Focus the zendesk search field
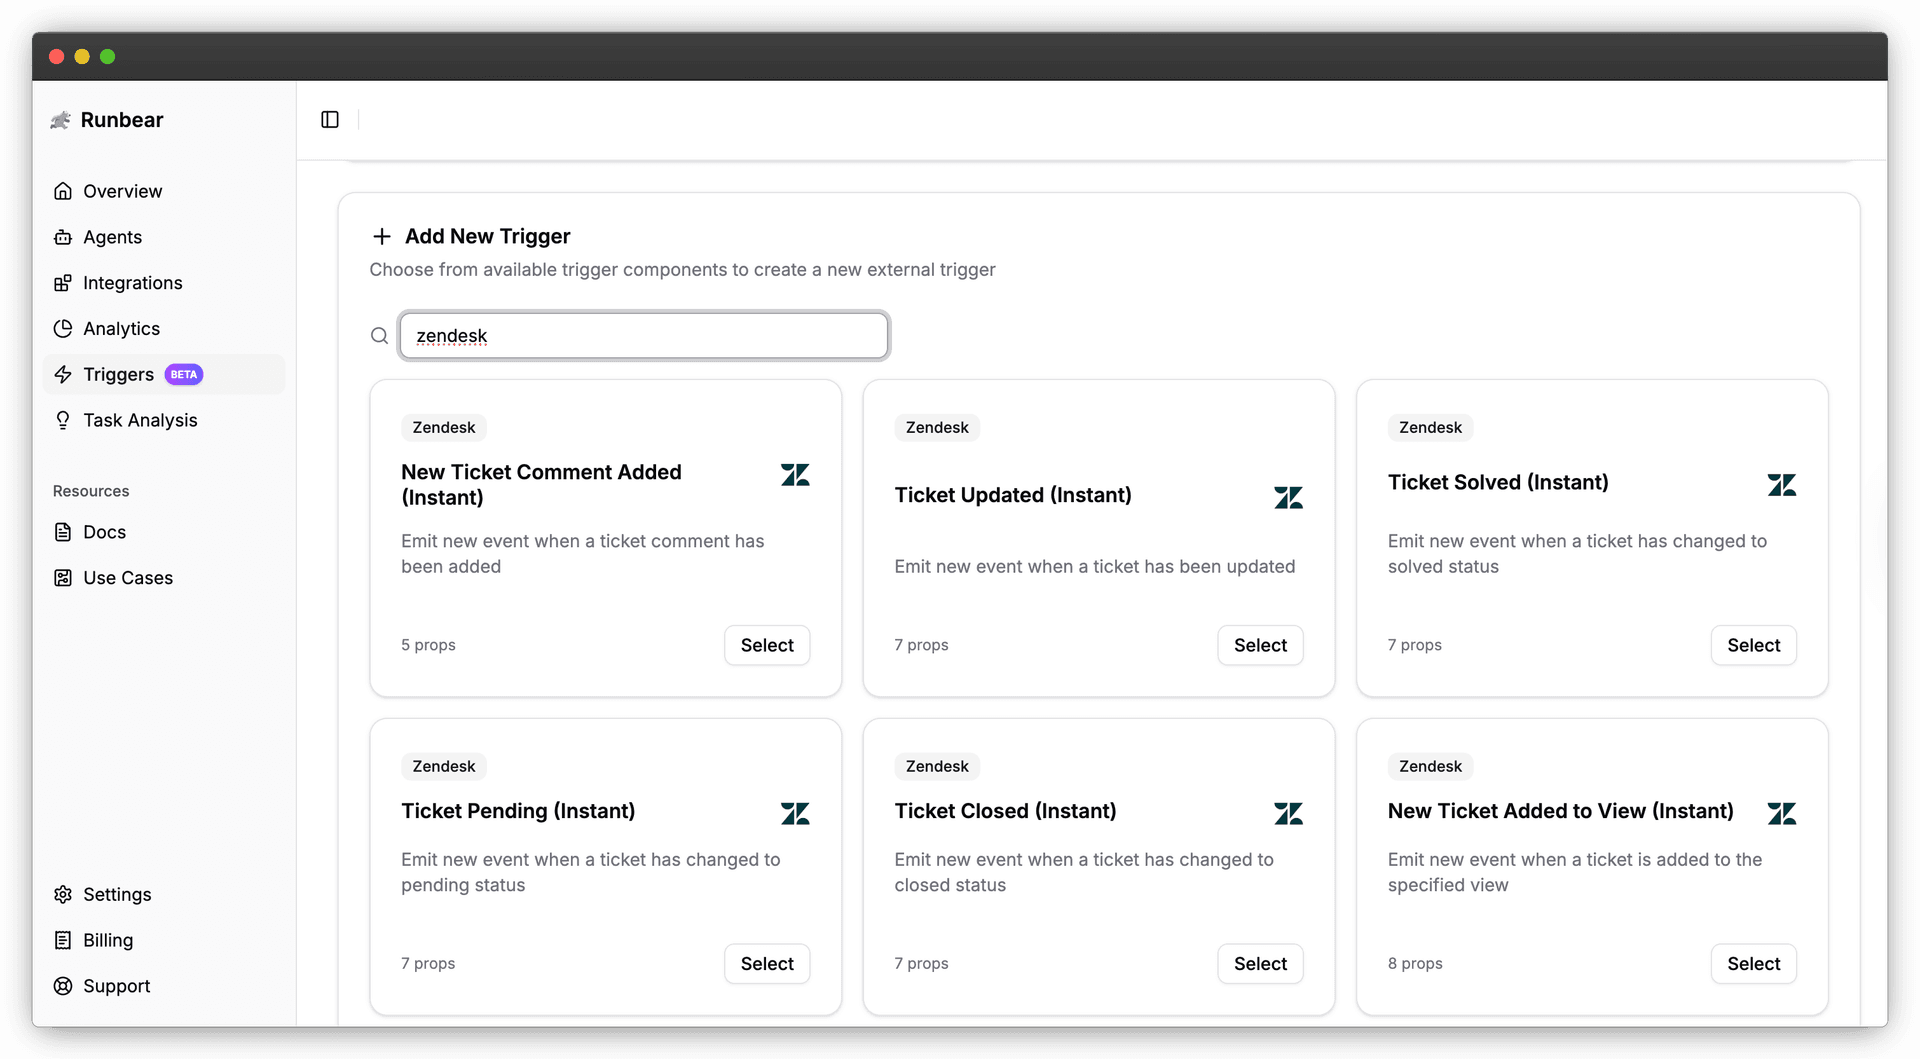This screenshot has width=1920, height=1059. click(644, 336)
